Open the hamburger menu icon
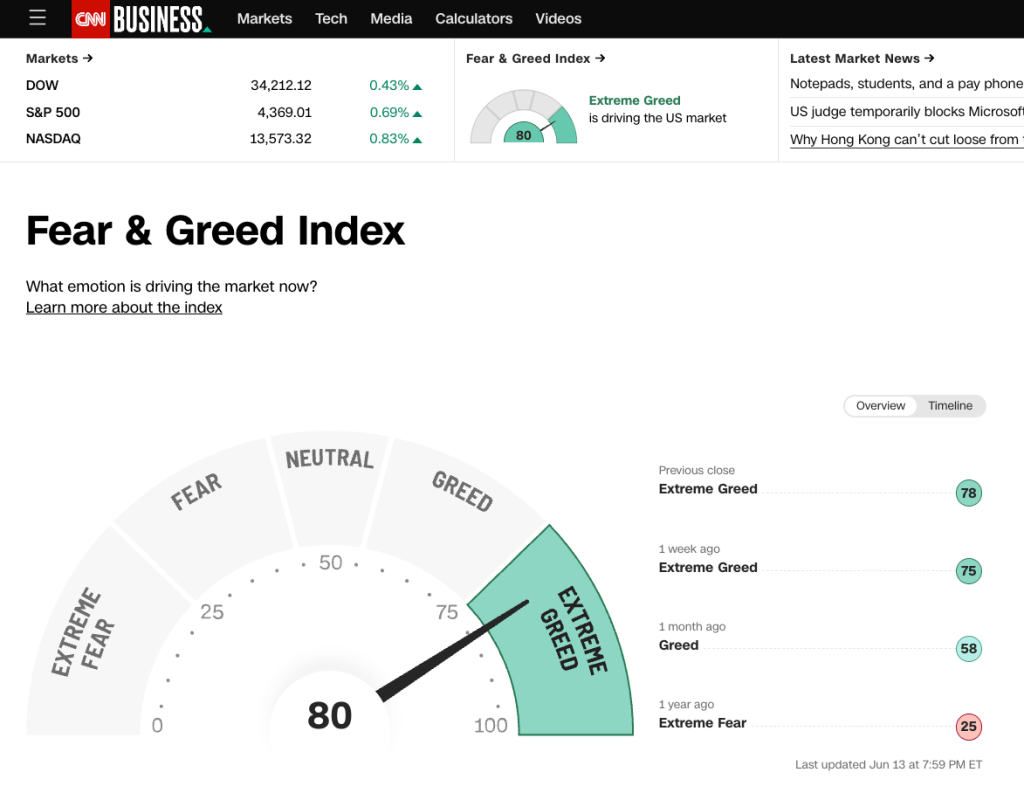The width and height of the screenshot is (1024, 800). pyautogui.click(x=37, y=18)
